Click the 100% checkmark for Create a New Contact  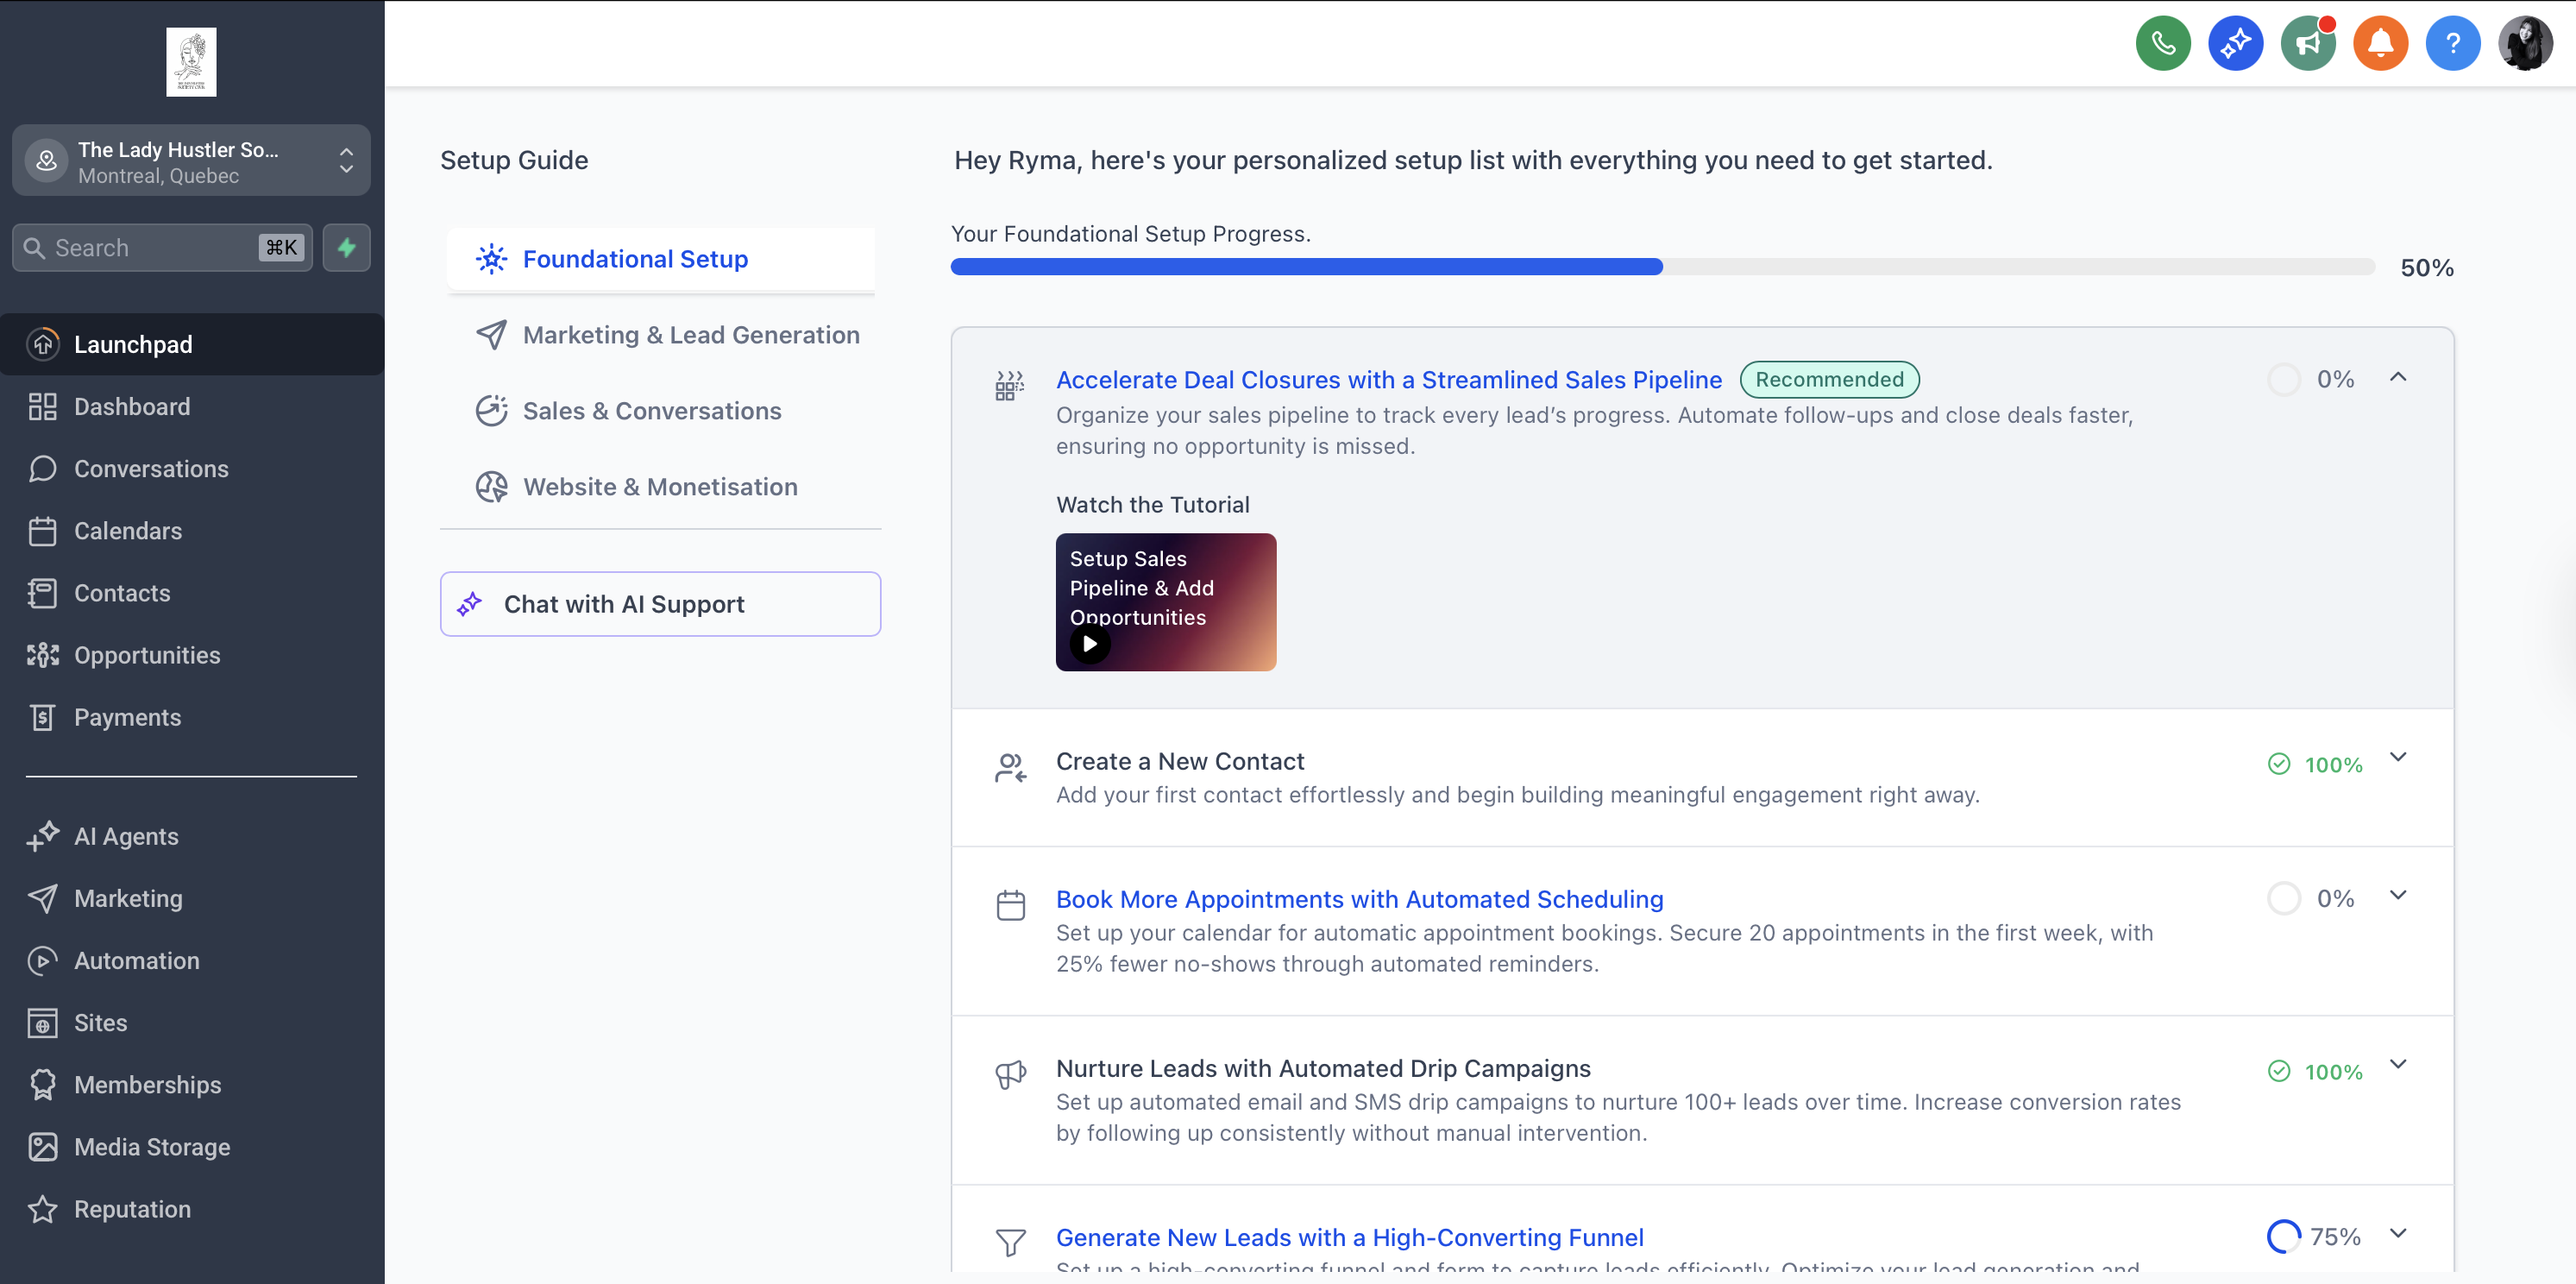point(2279,764)
